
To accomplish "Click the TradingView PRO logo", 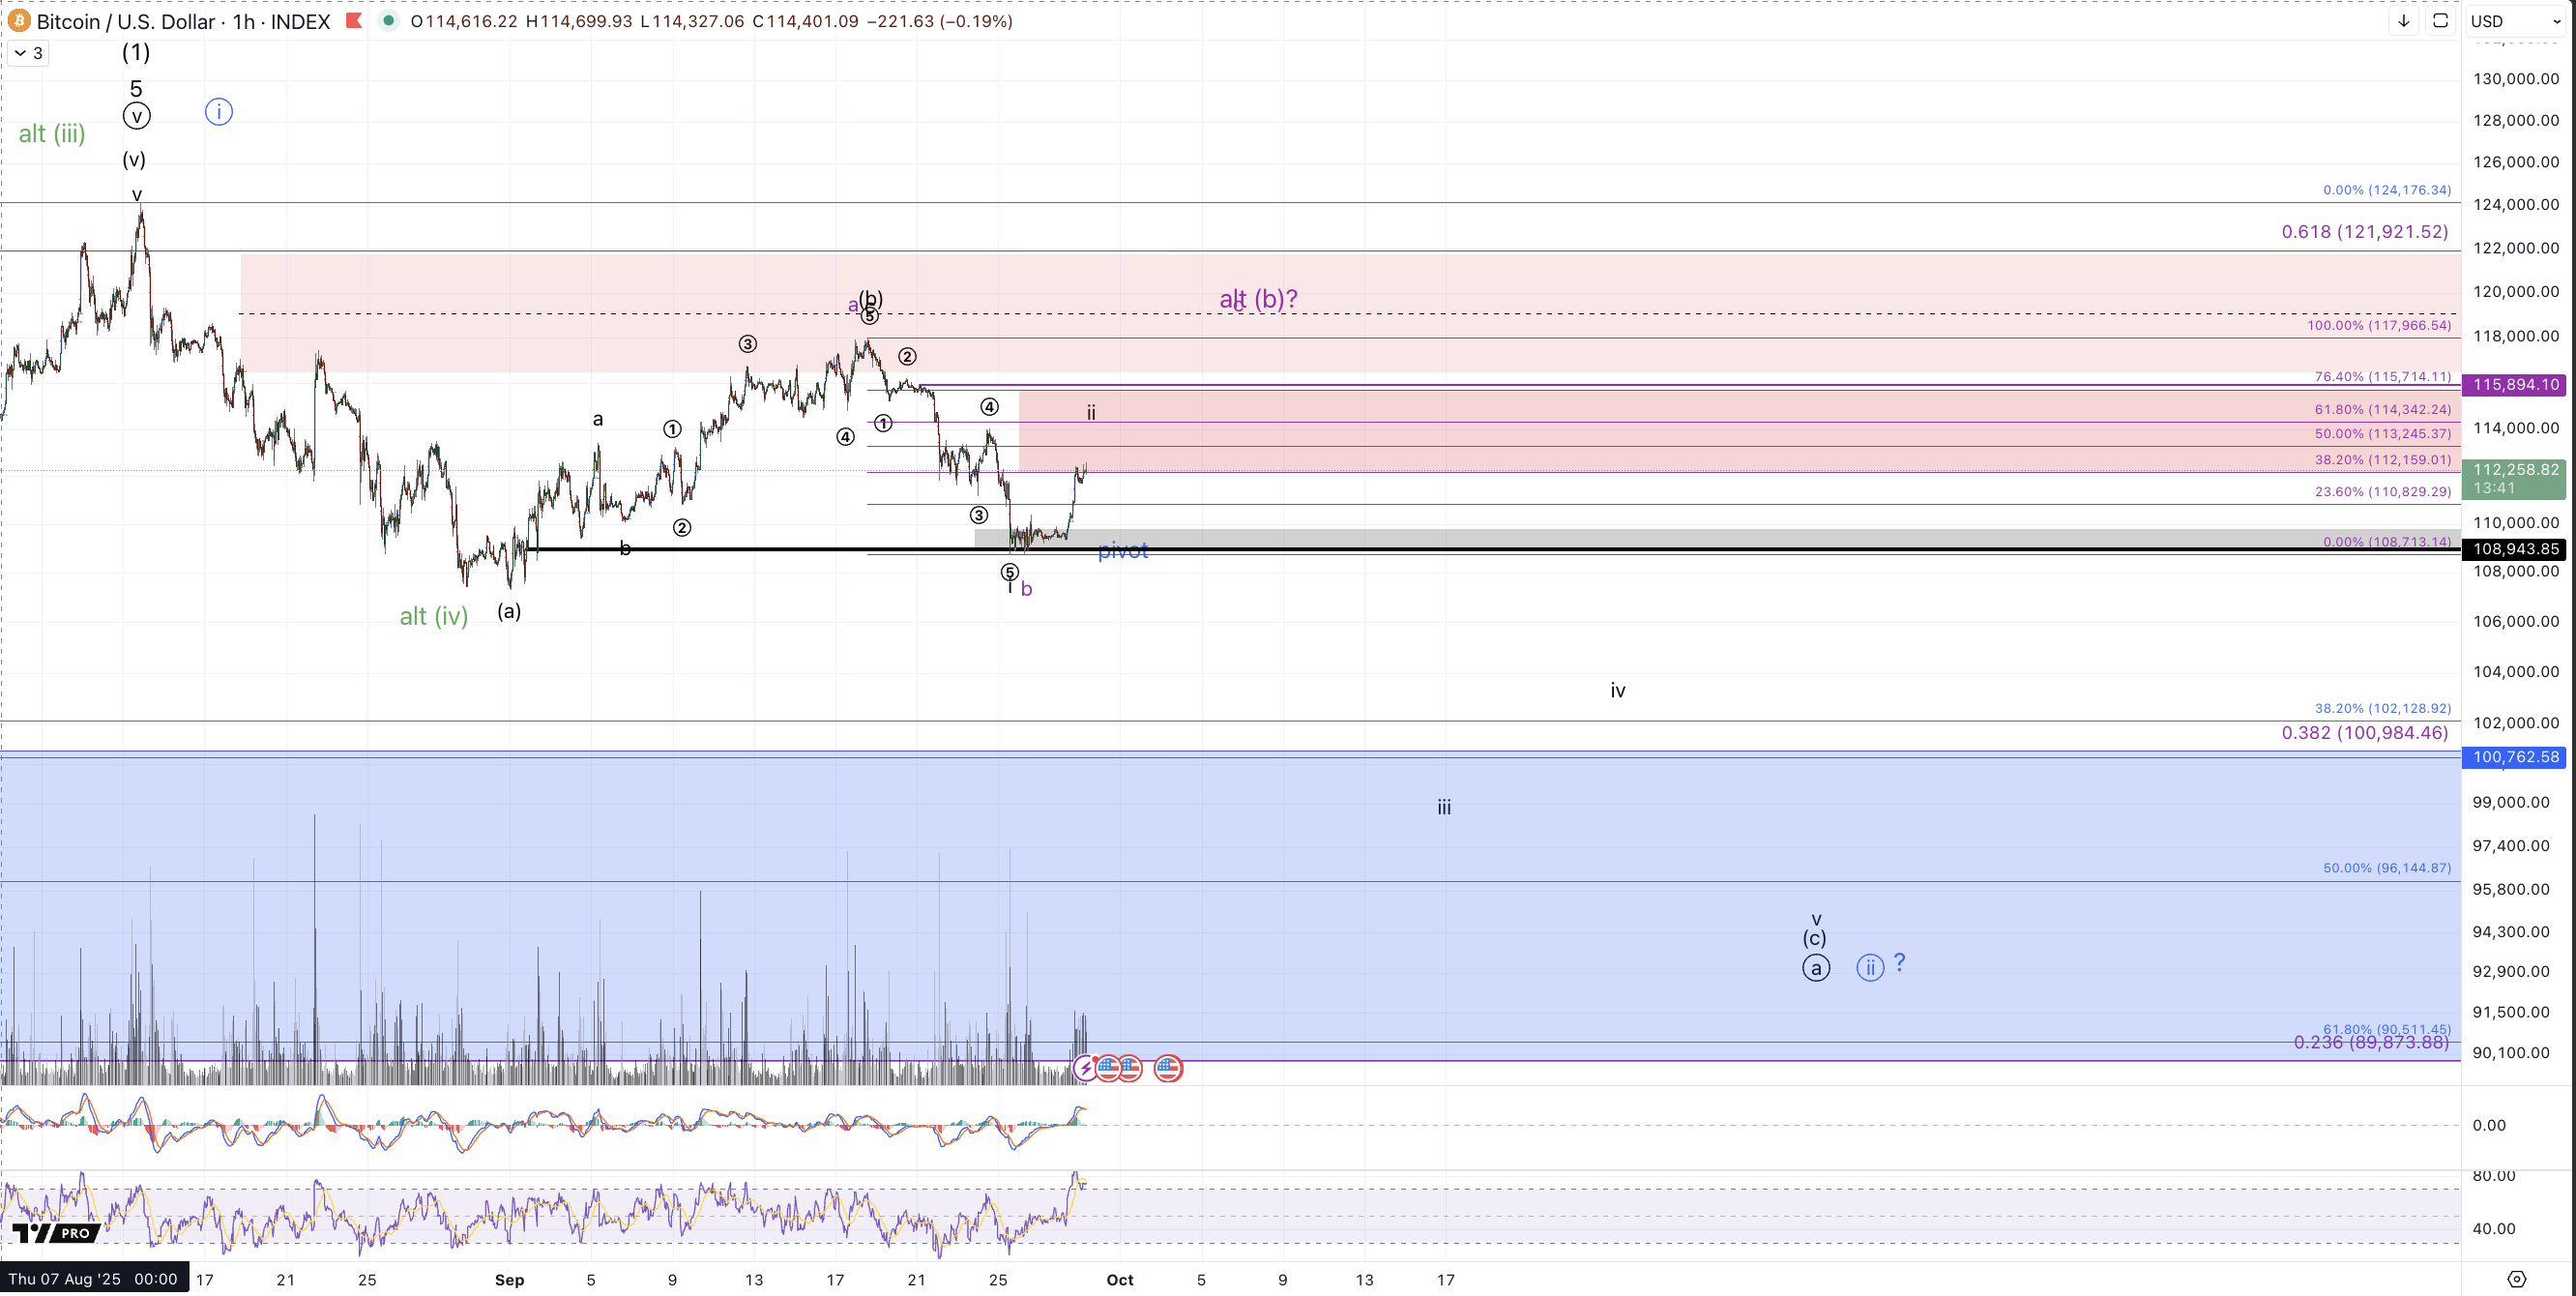I will (x=56, y=1233).
